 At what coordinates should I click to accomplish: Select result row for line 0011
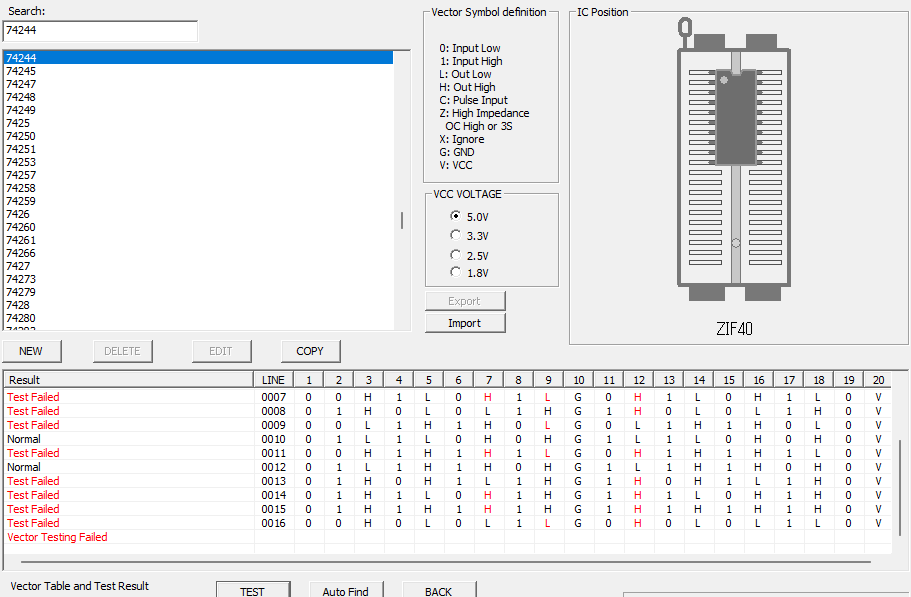[x=447, y=453]
